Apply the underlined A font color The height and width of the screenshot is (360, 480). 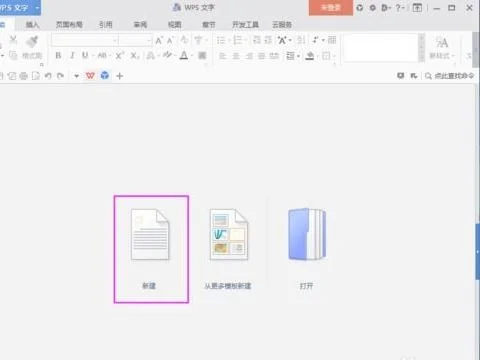(184, 55)
